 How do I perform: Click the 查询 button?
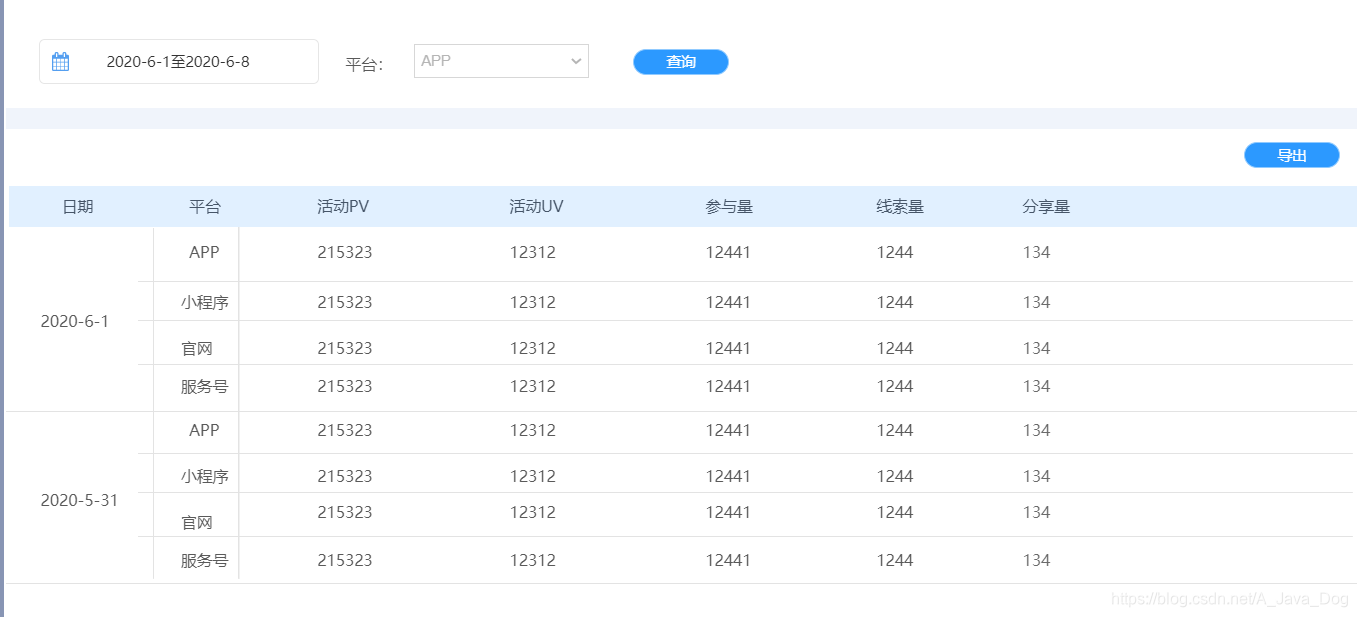[681, 62]
